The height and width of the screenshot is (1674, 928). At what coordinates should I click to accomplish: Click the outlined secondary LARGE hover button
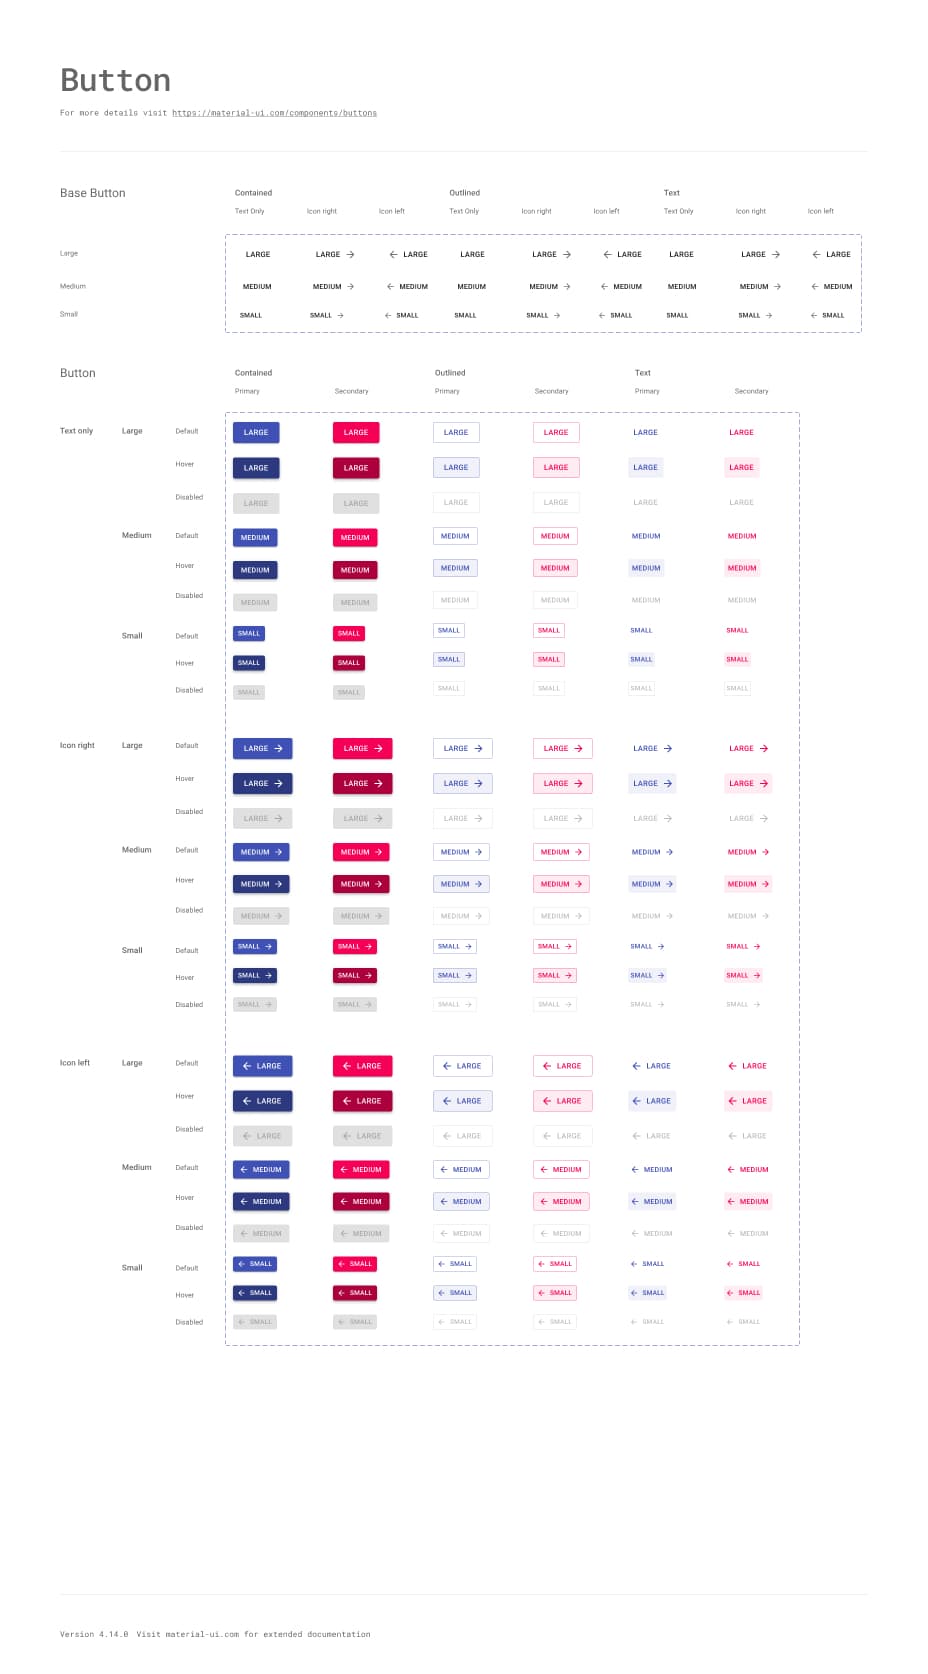(555, 467)
